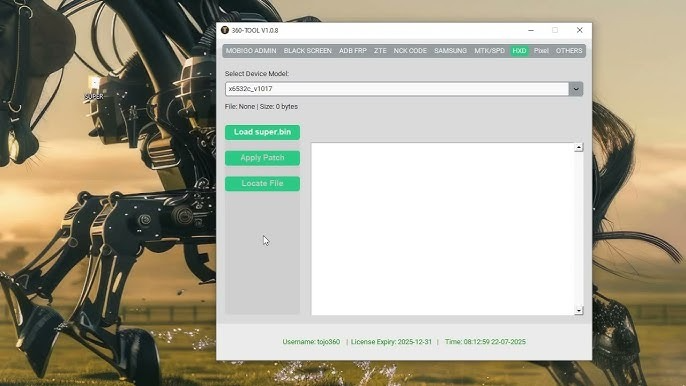This screenshot has width=686, height=386.
Task: Switch to the BLACK SCREEN tab
Action: coord(308,51)
